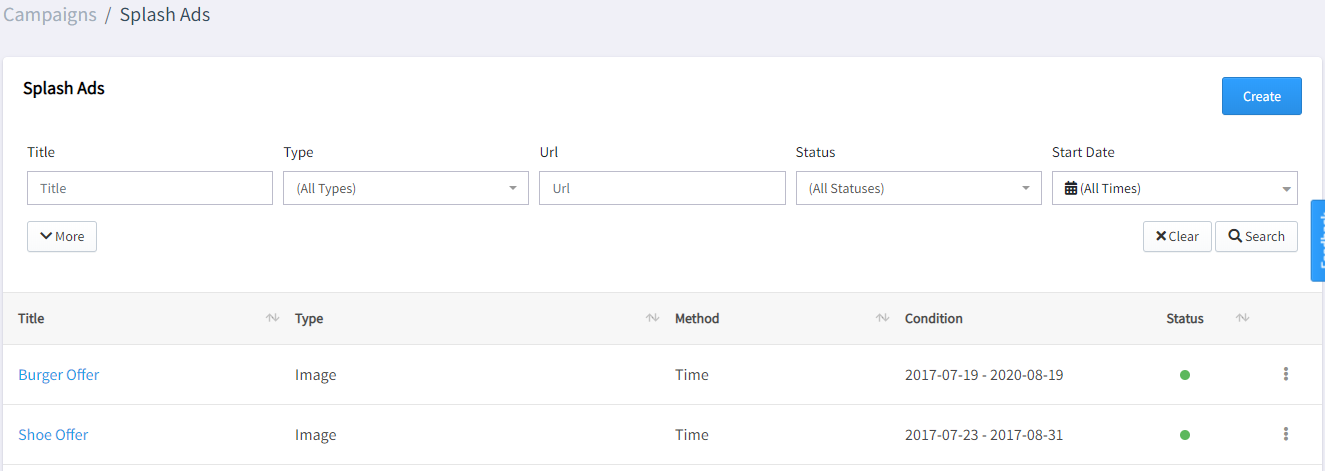Open Burger Offer row actions menu

coord(1285,374)
